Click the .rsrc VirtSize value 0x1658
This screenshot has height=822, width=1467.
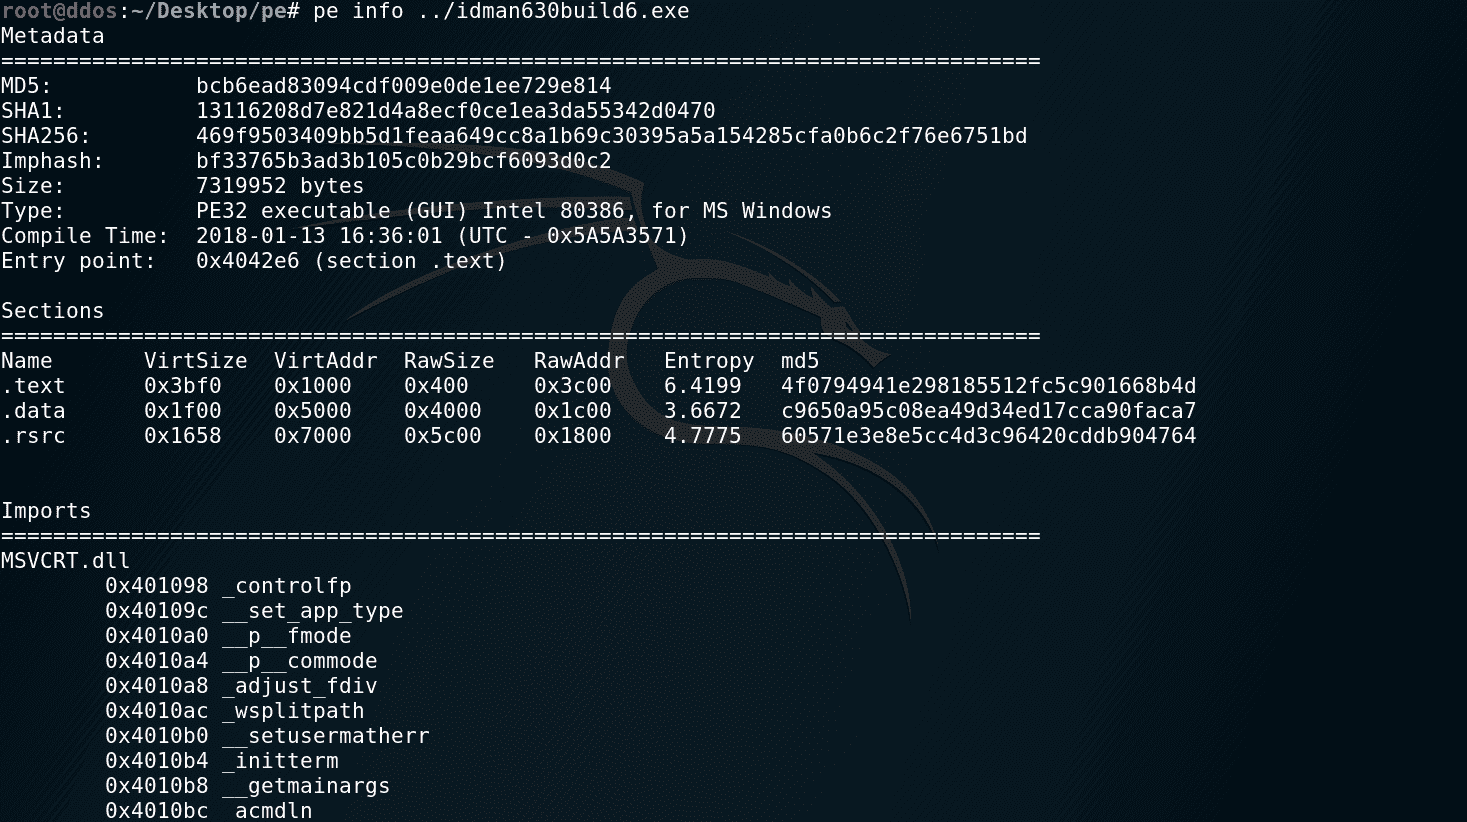click(183, 436)
